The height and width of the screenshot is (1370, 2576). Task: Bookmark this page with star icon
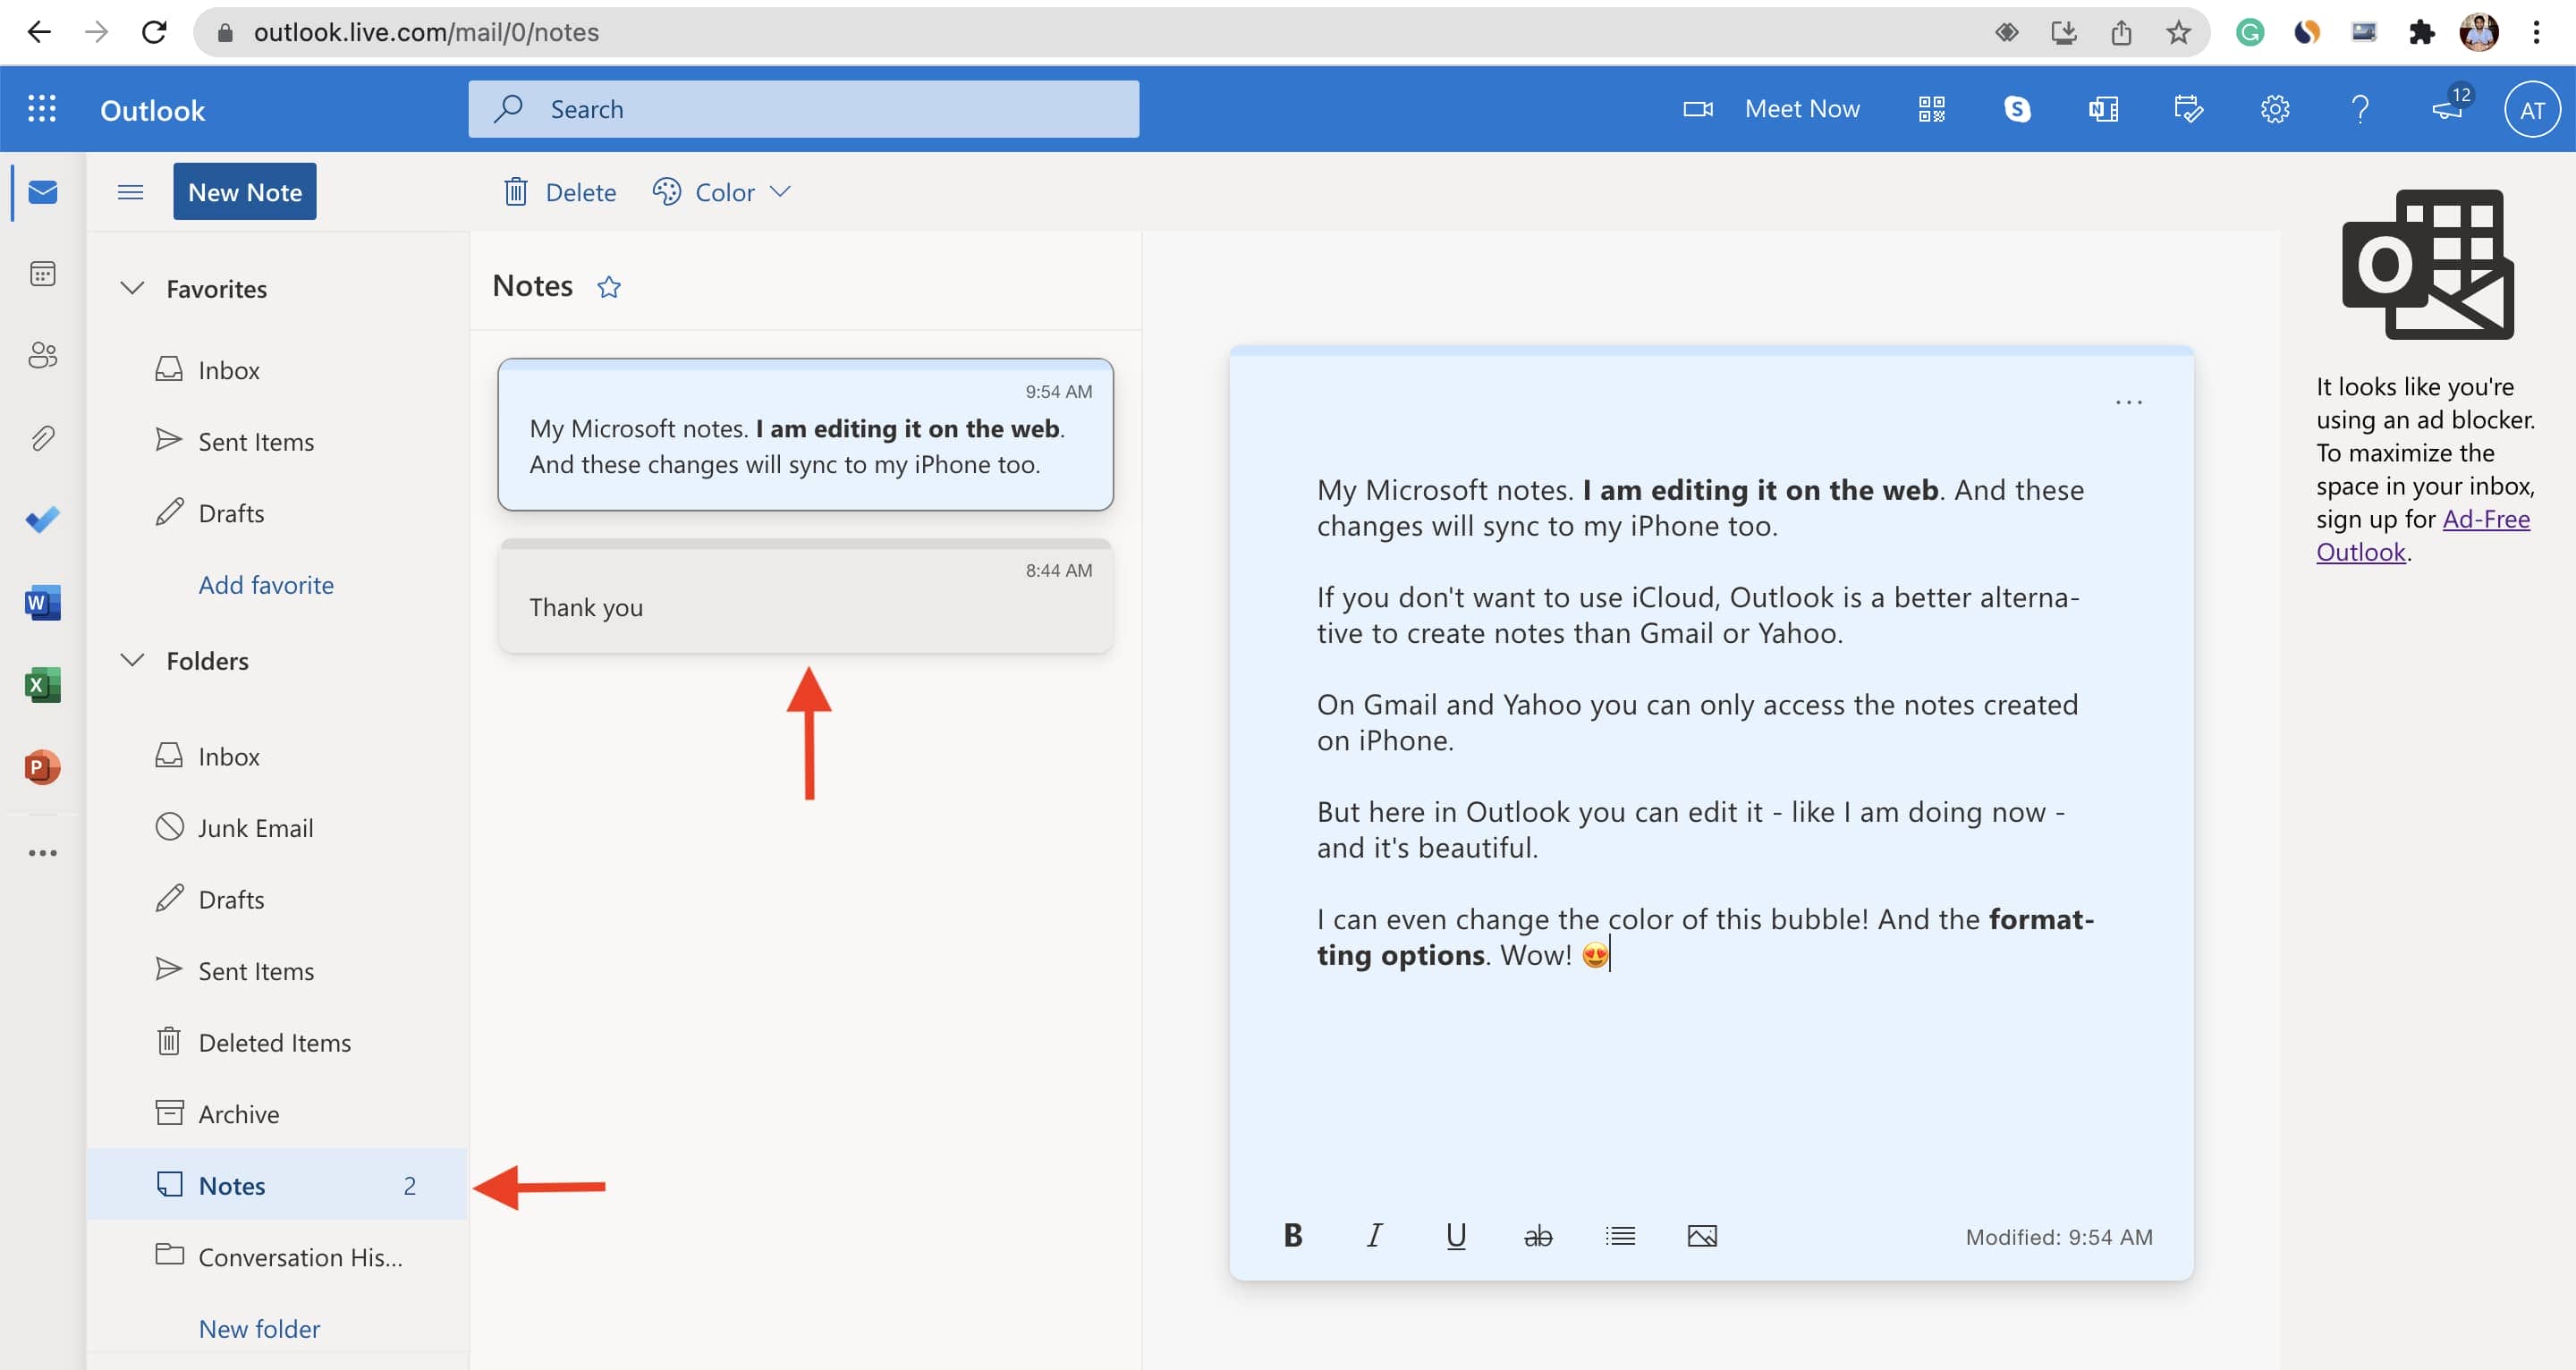(x=2178, y=32)
